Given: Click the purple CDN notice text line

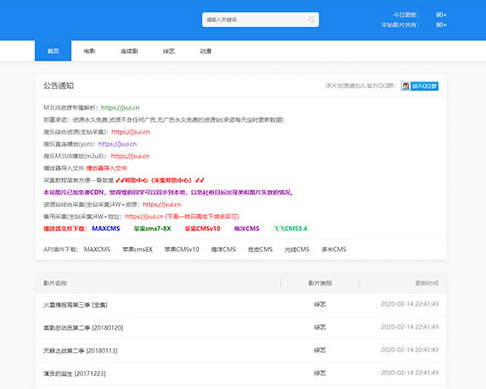Looking at the screenshot, I should (x=168, y=192).
